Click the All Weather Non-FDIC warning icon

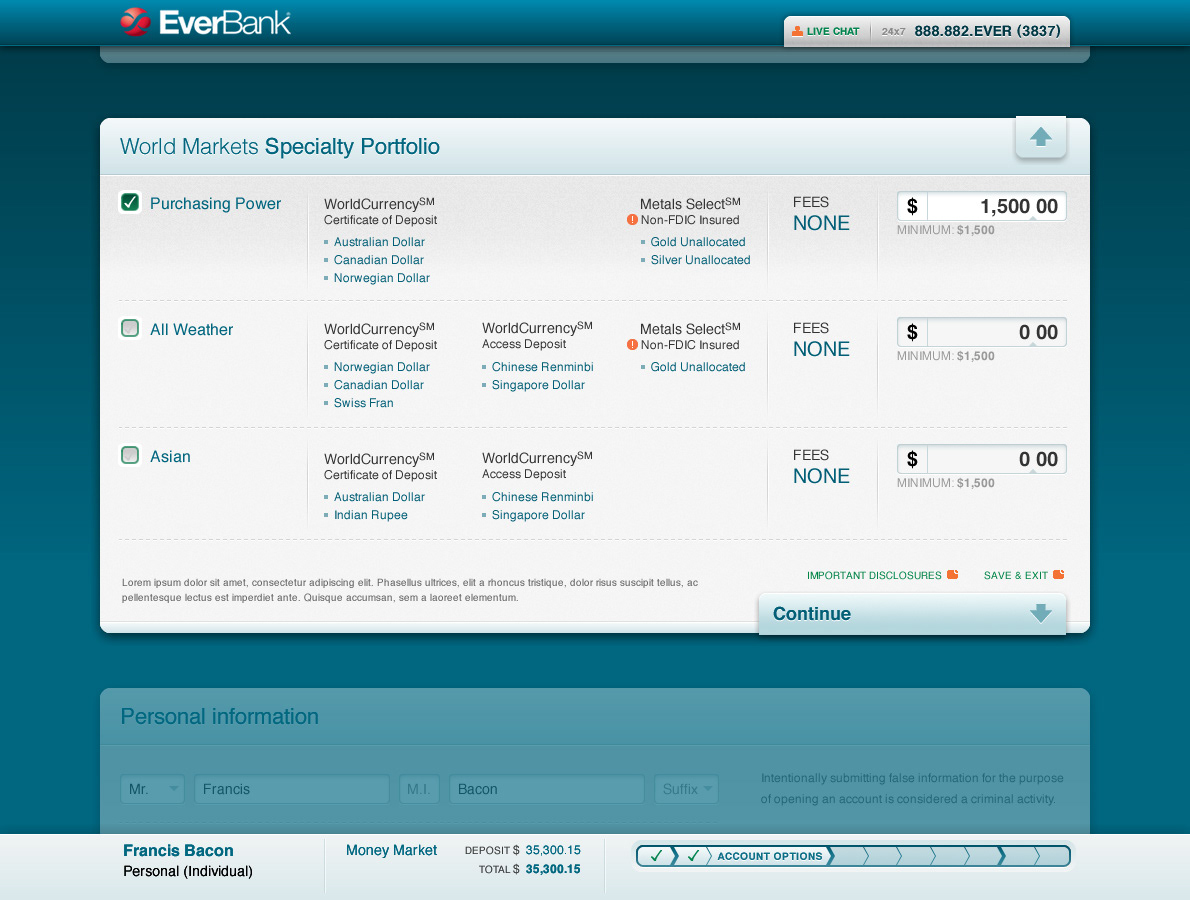coord(632,345)
